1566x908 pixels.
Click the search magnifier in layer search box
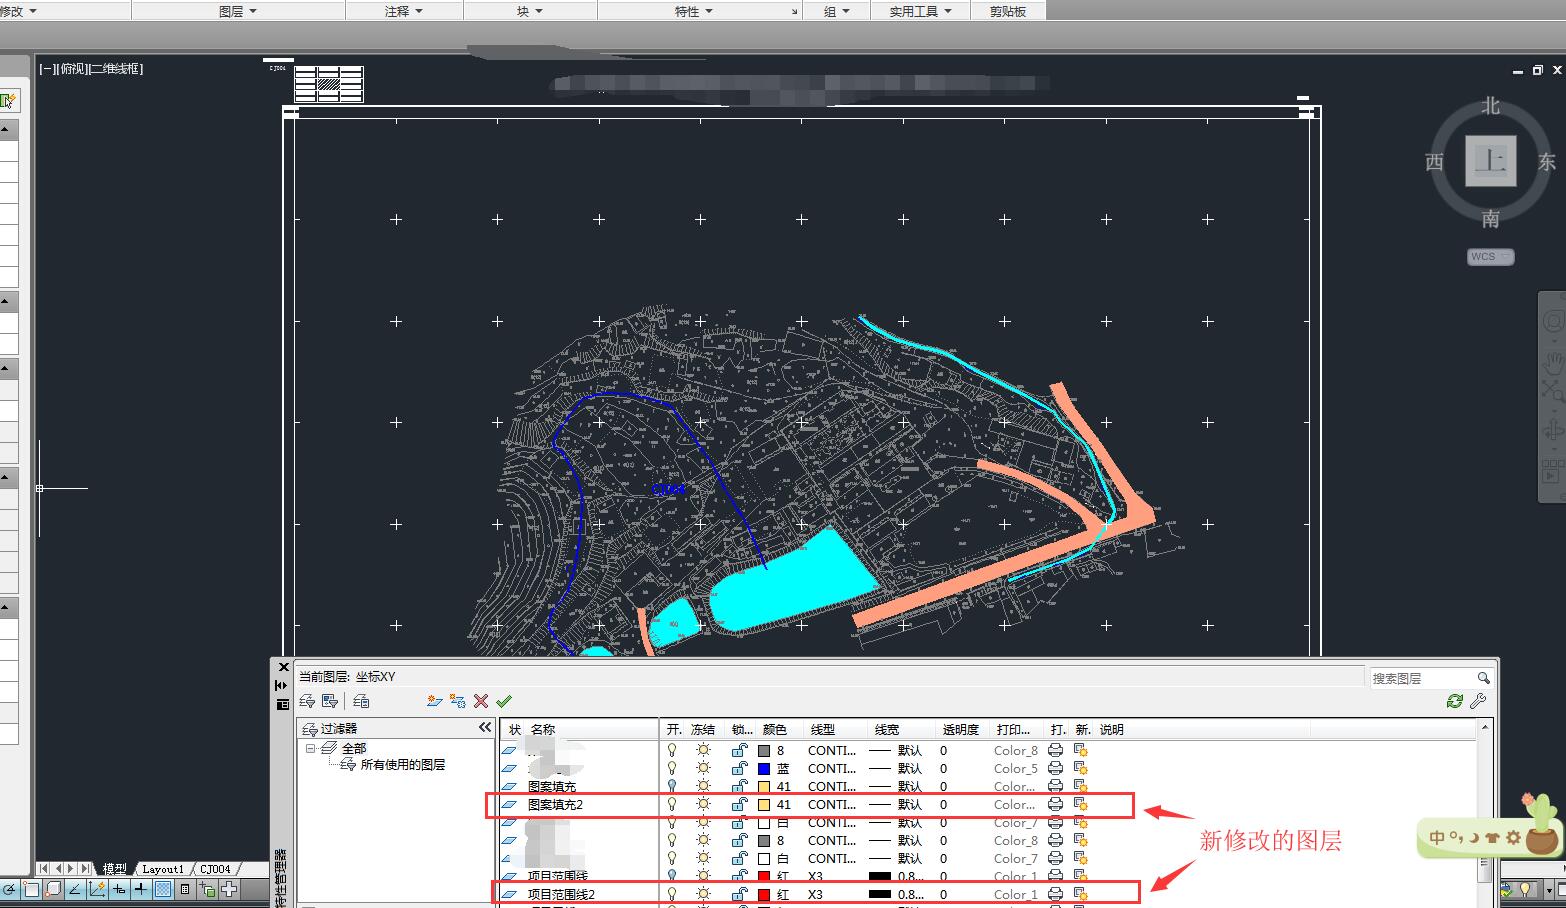1484,678
